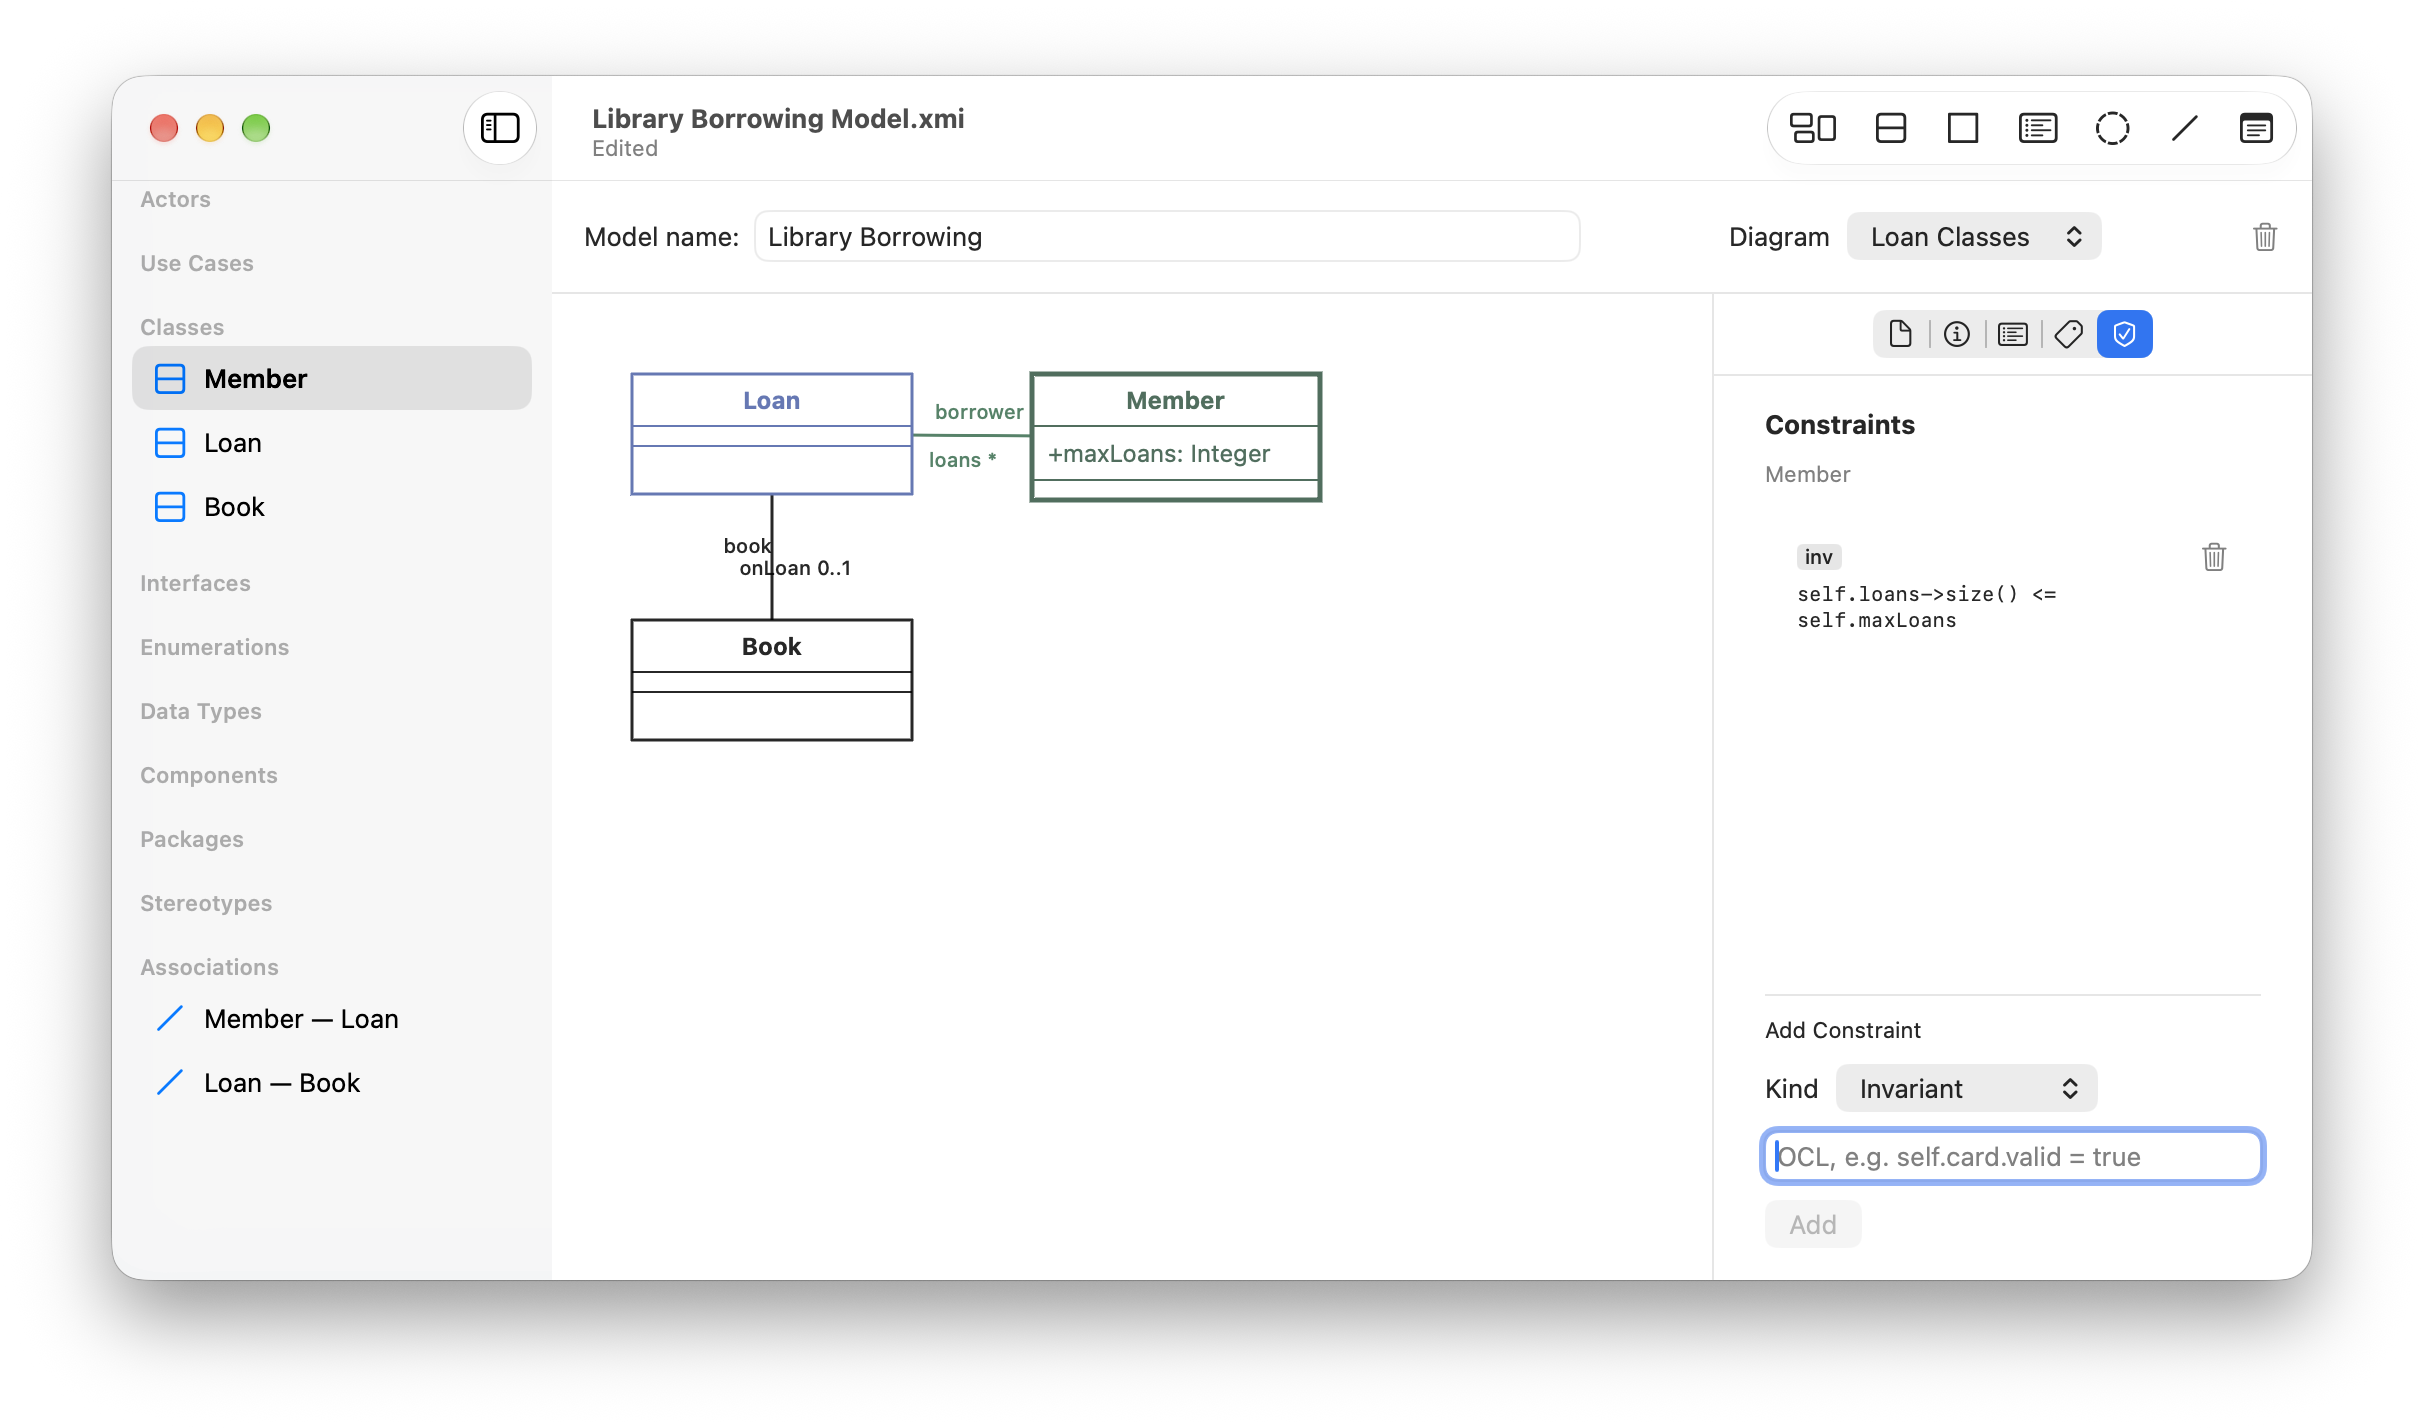This screenshot has width=2424, height=1428.
Task: Click the Model name text field
Action: pos(1167,237)
